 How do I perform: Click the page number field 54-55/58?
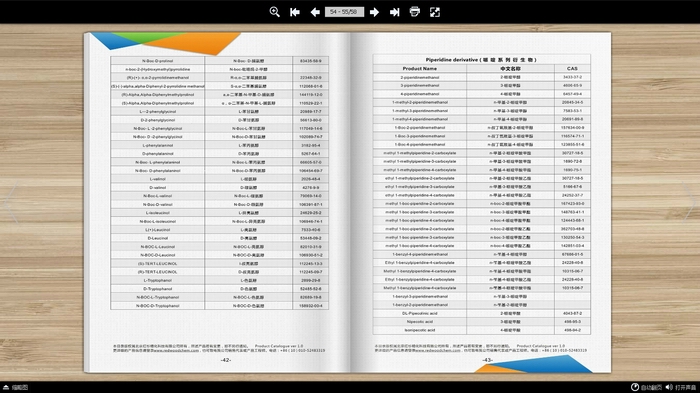344,12
